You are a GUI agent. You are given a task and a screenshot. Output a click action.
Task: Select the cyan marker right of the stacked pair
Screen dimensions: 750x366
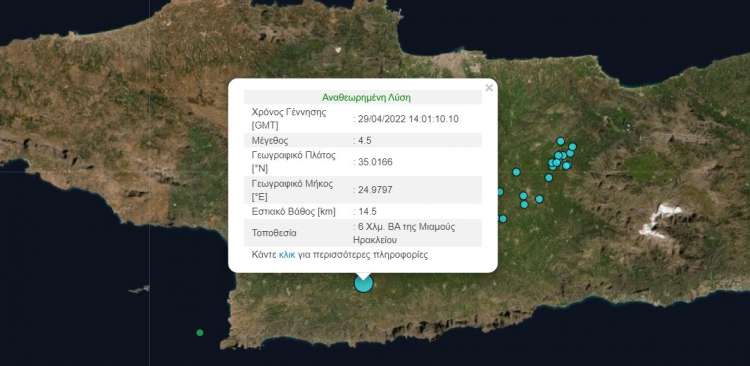[x=539, y=199]
